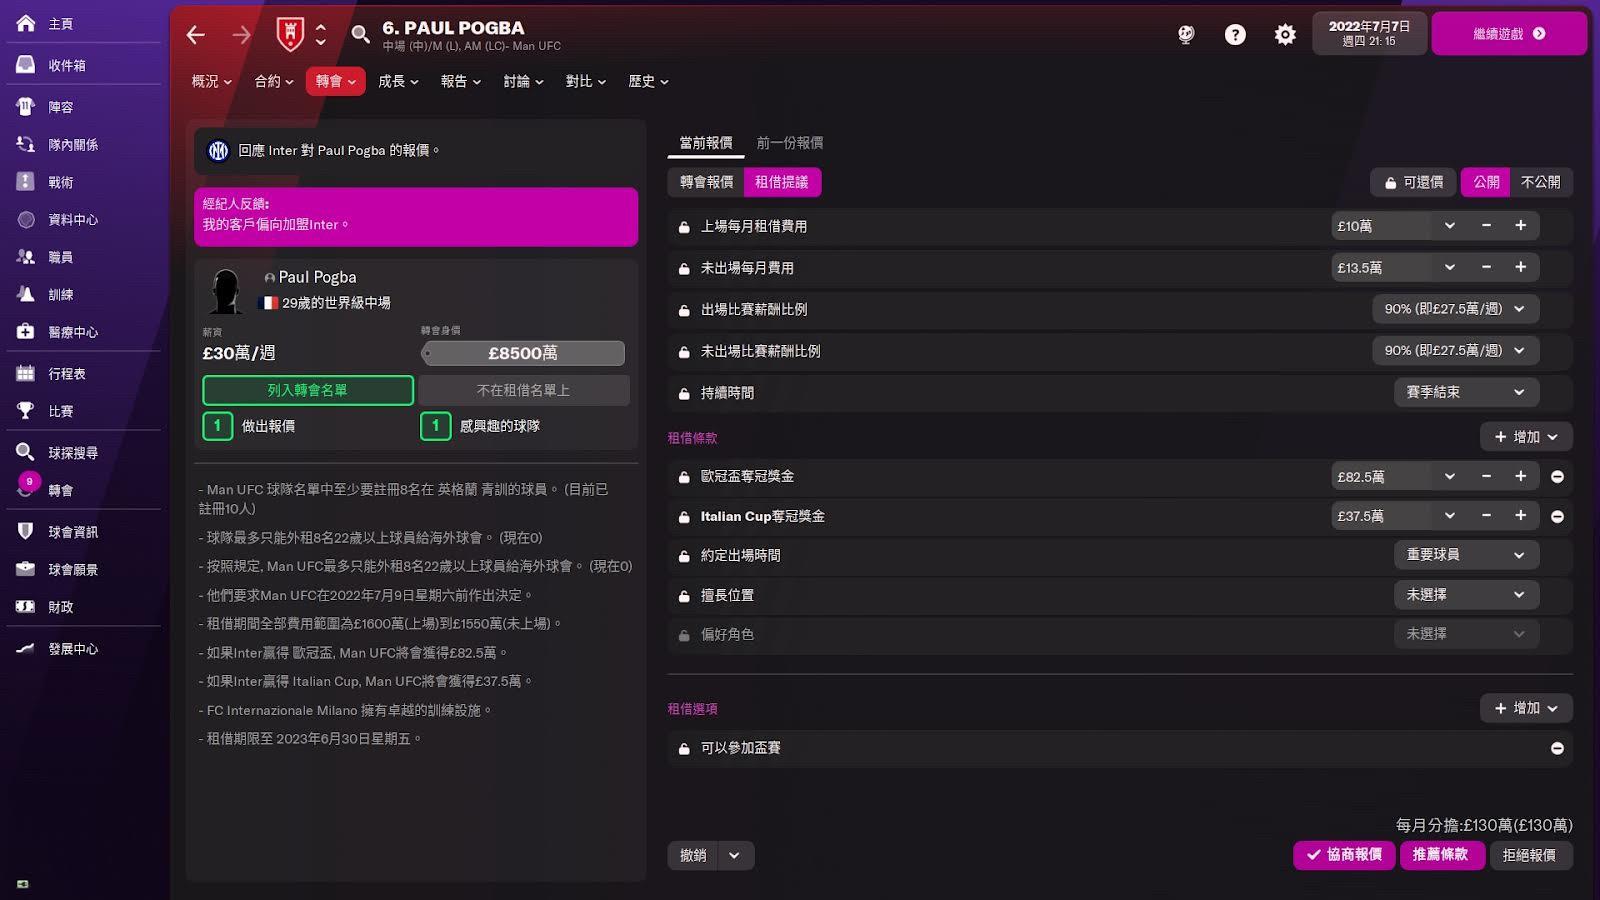Open the settings gear icon

coord(1285,35)
